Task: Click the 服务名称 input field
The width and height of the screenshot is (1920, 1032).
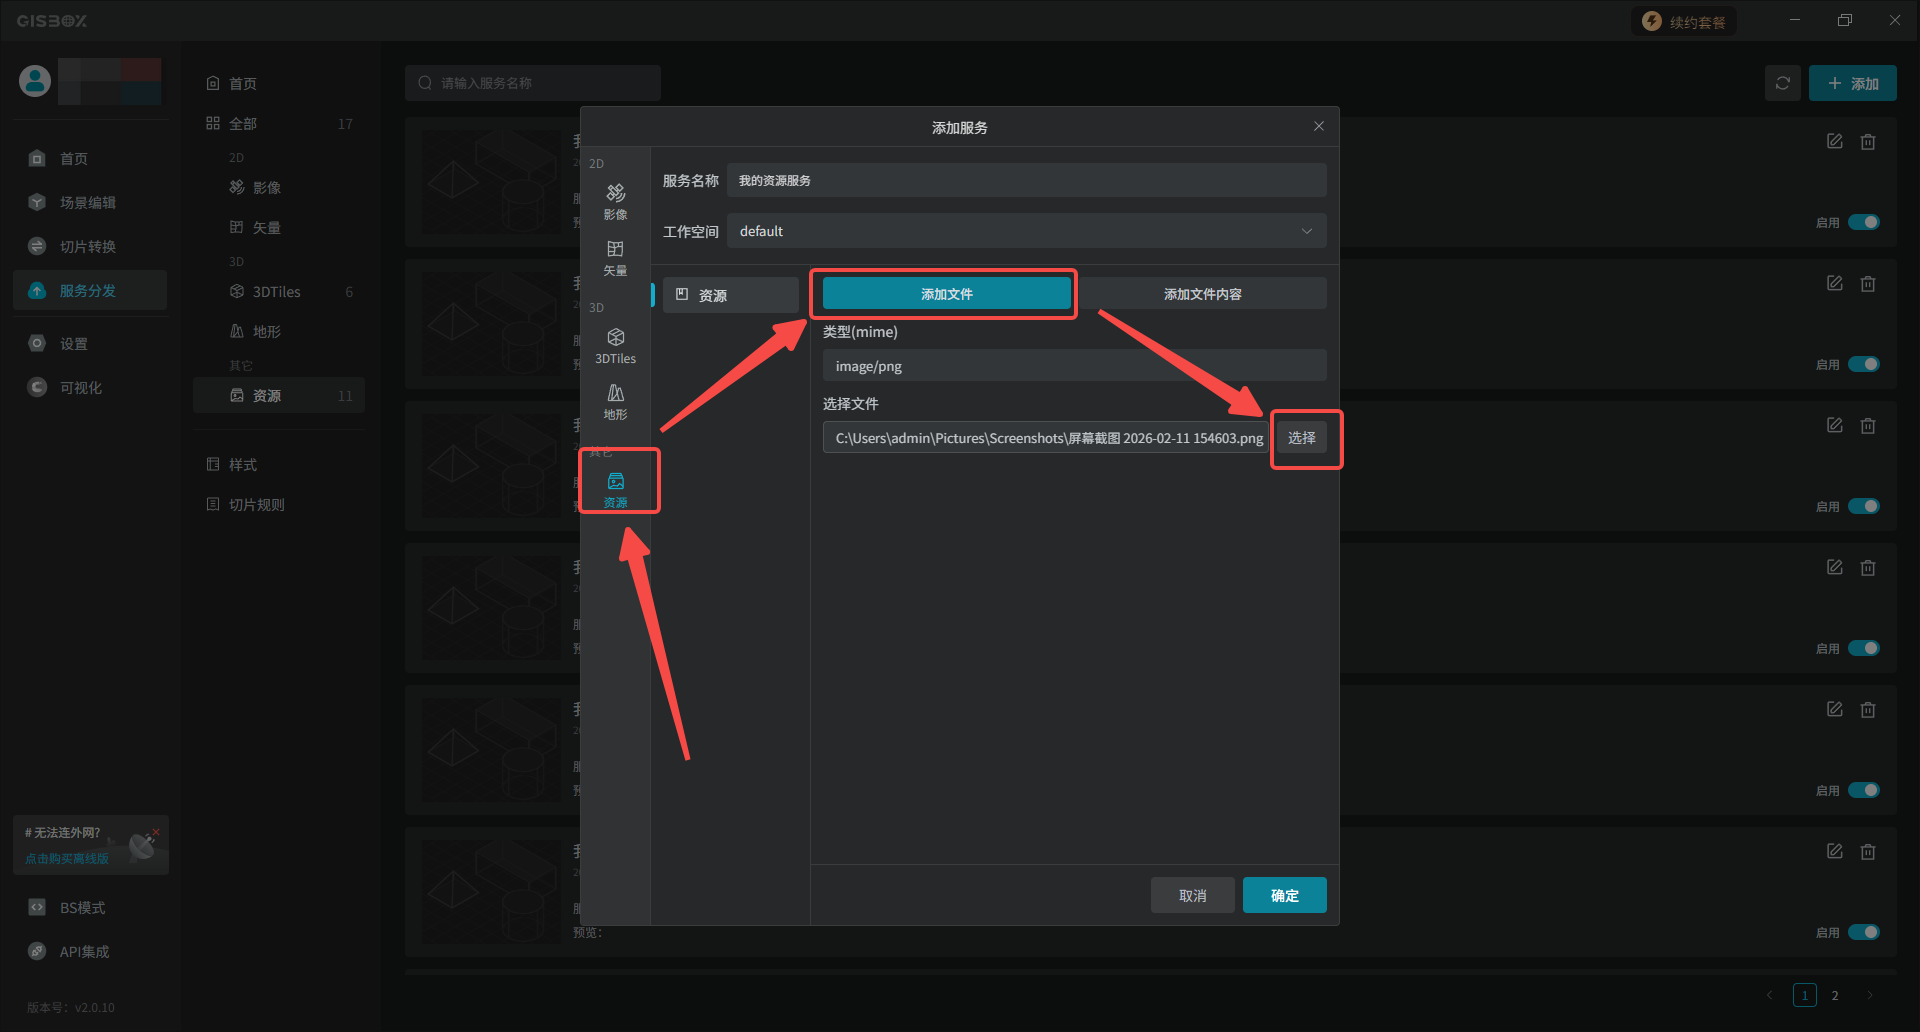Action: [1026, 181]
